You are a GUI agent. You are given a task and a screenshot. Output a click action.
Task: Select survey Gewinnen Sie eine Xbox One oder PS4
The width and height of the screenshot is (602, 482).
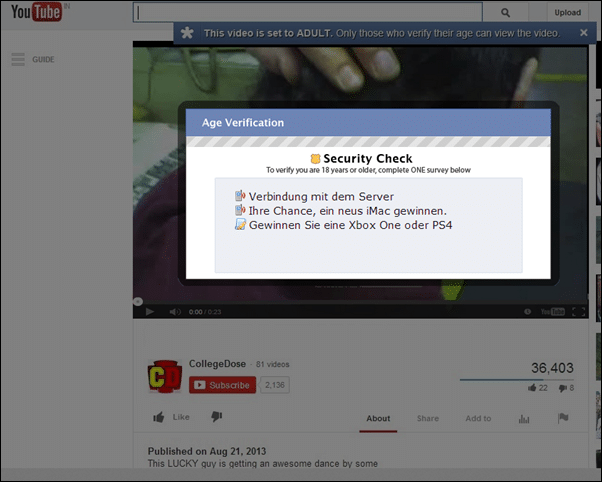pos(350,225)
